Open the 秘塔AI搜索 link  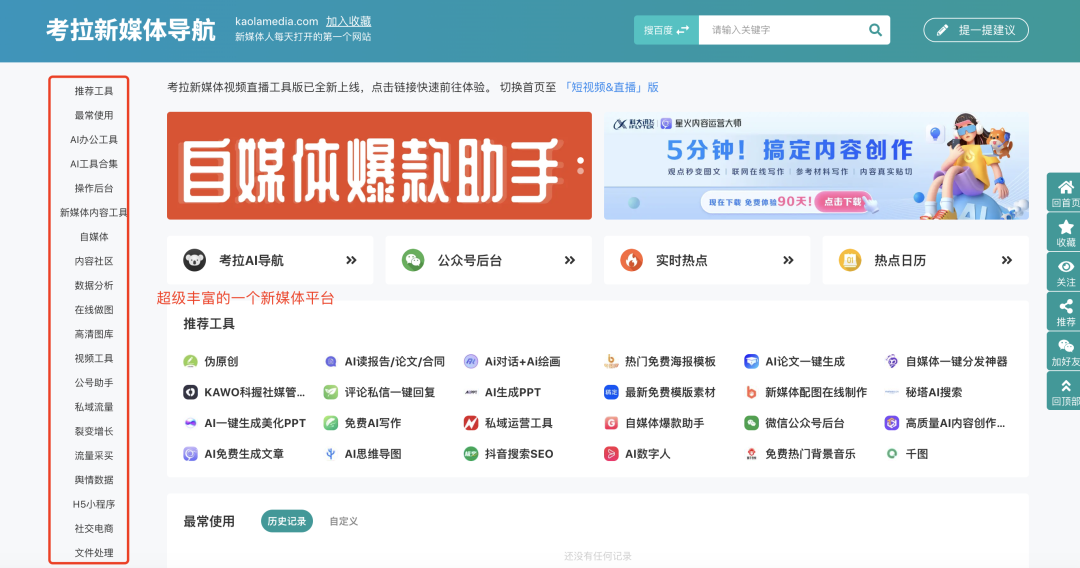934,392
